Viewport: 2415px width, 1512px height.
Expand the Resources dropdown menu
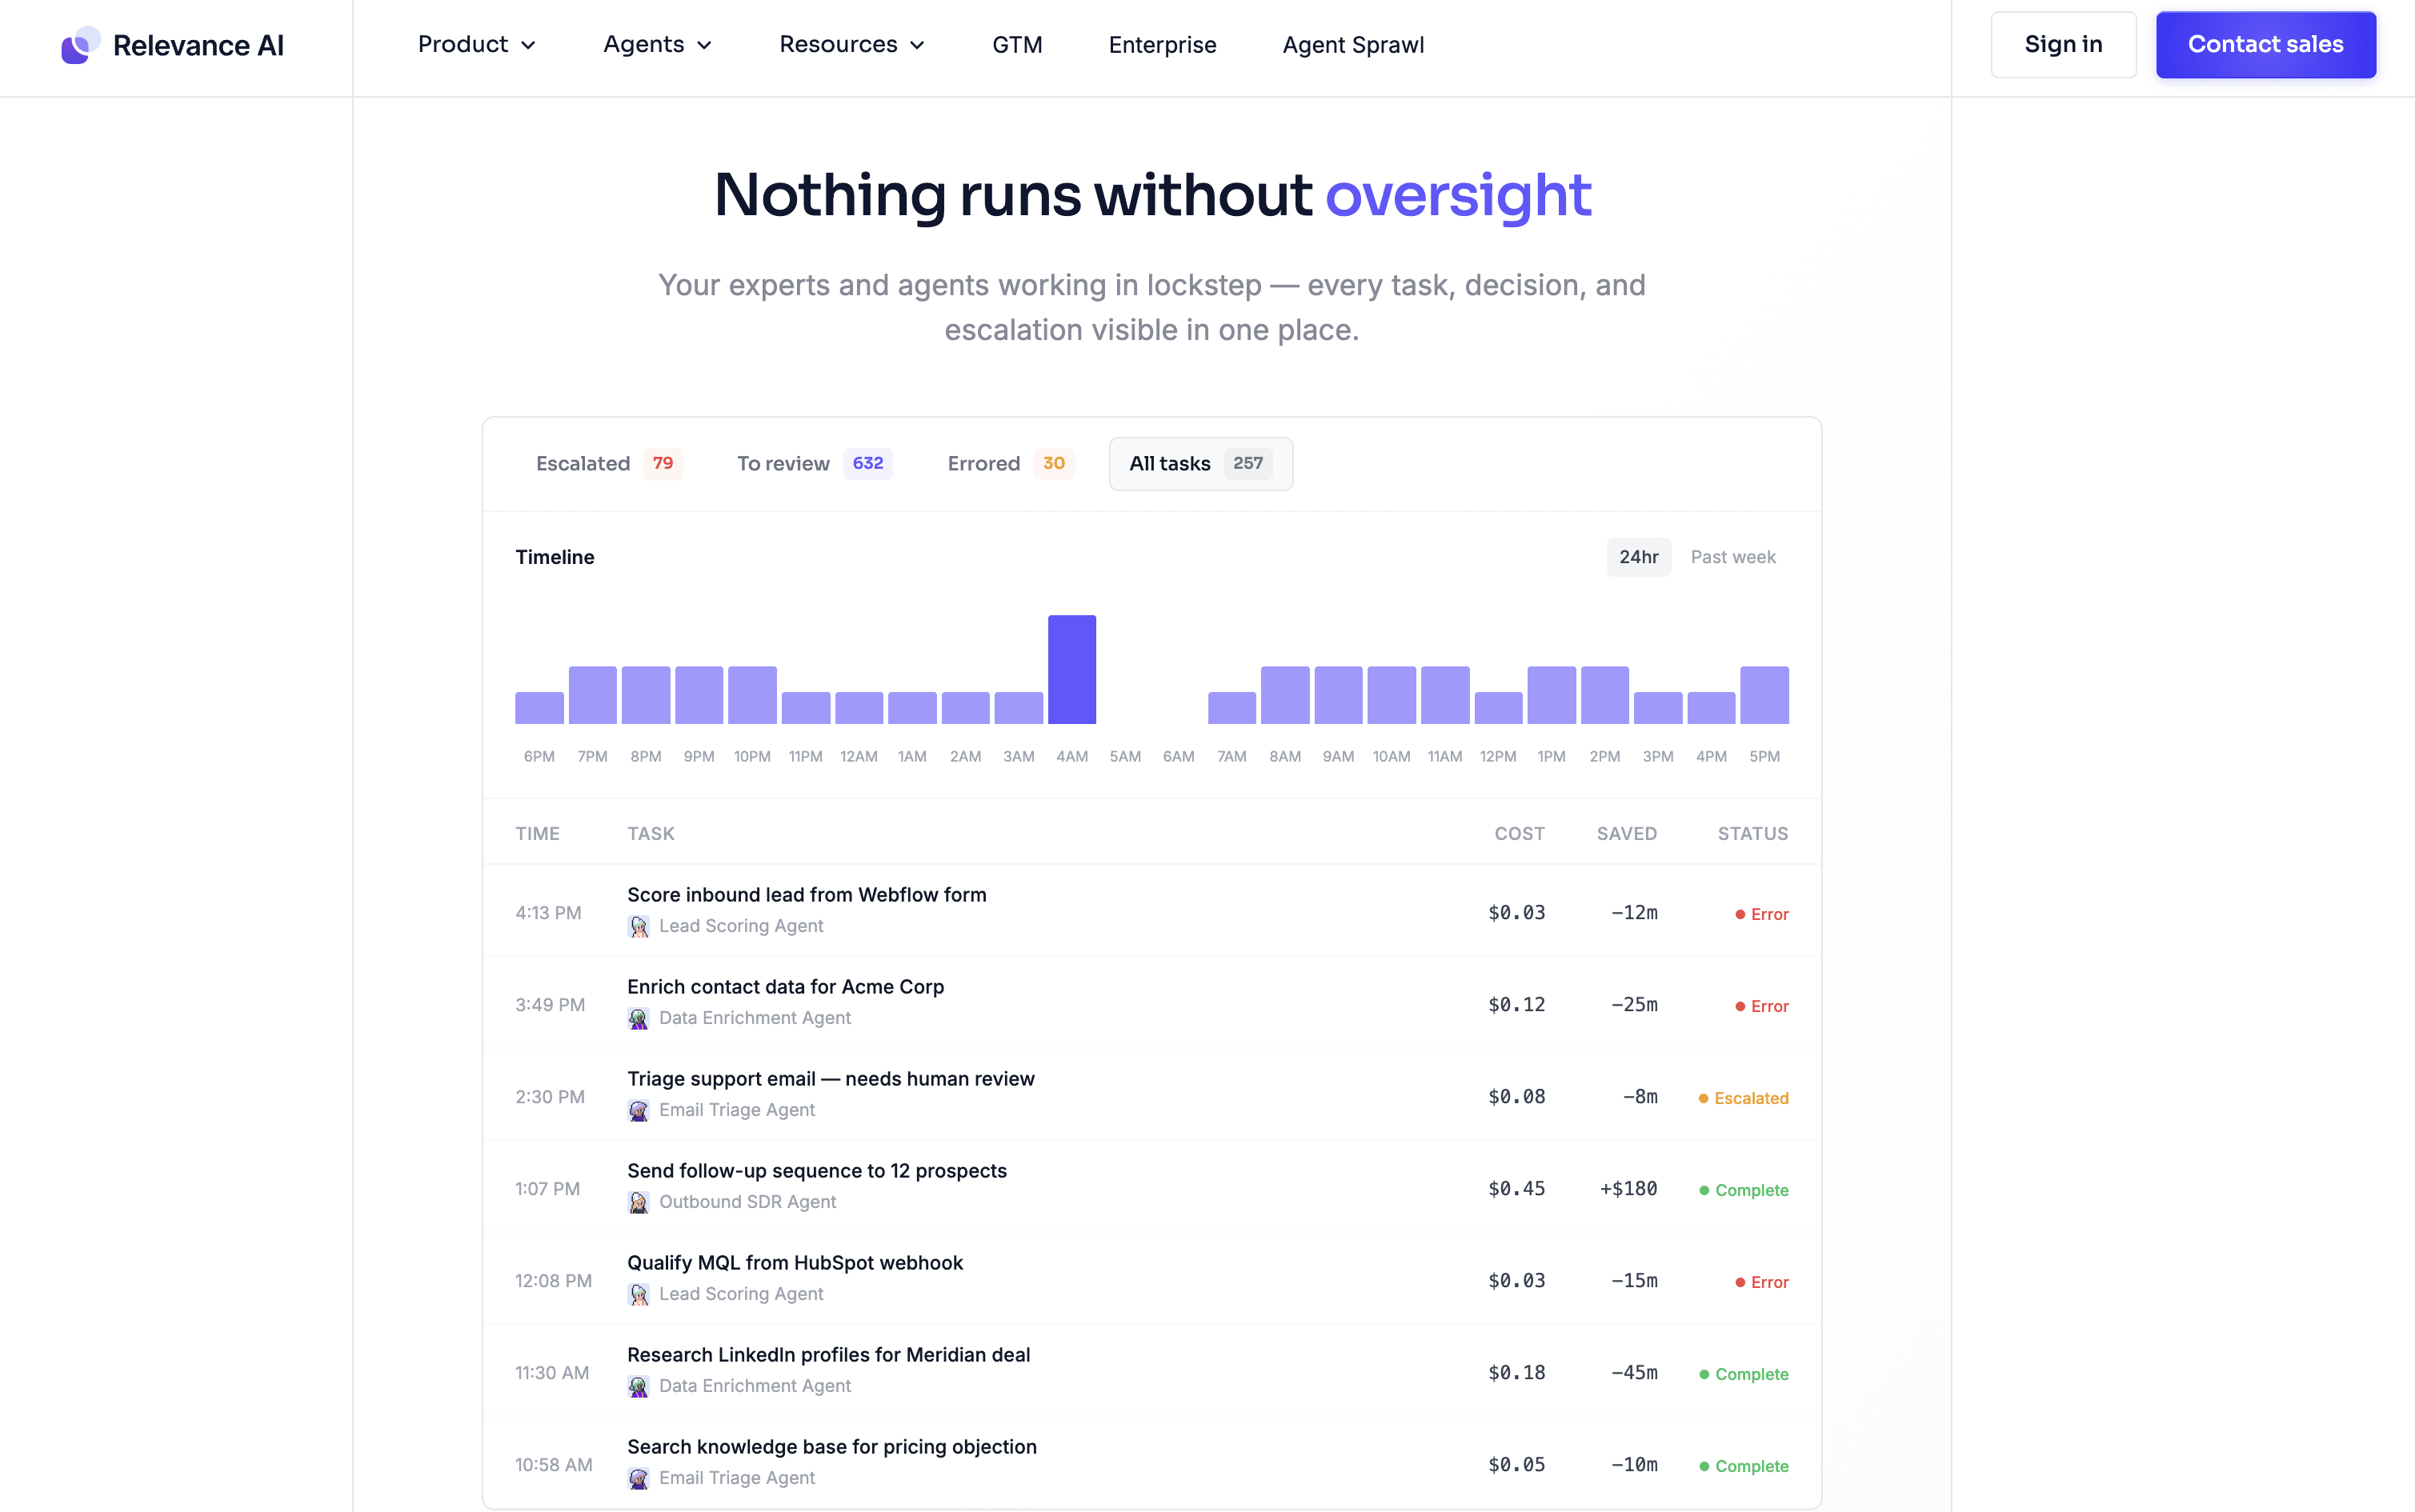click(x=852, y=45)
